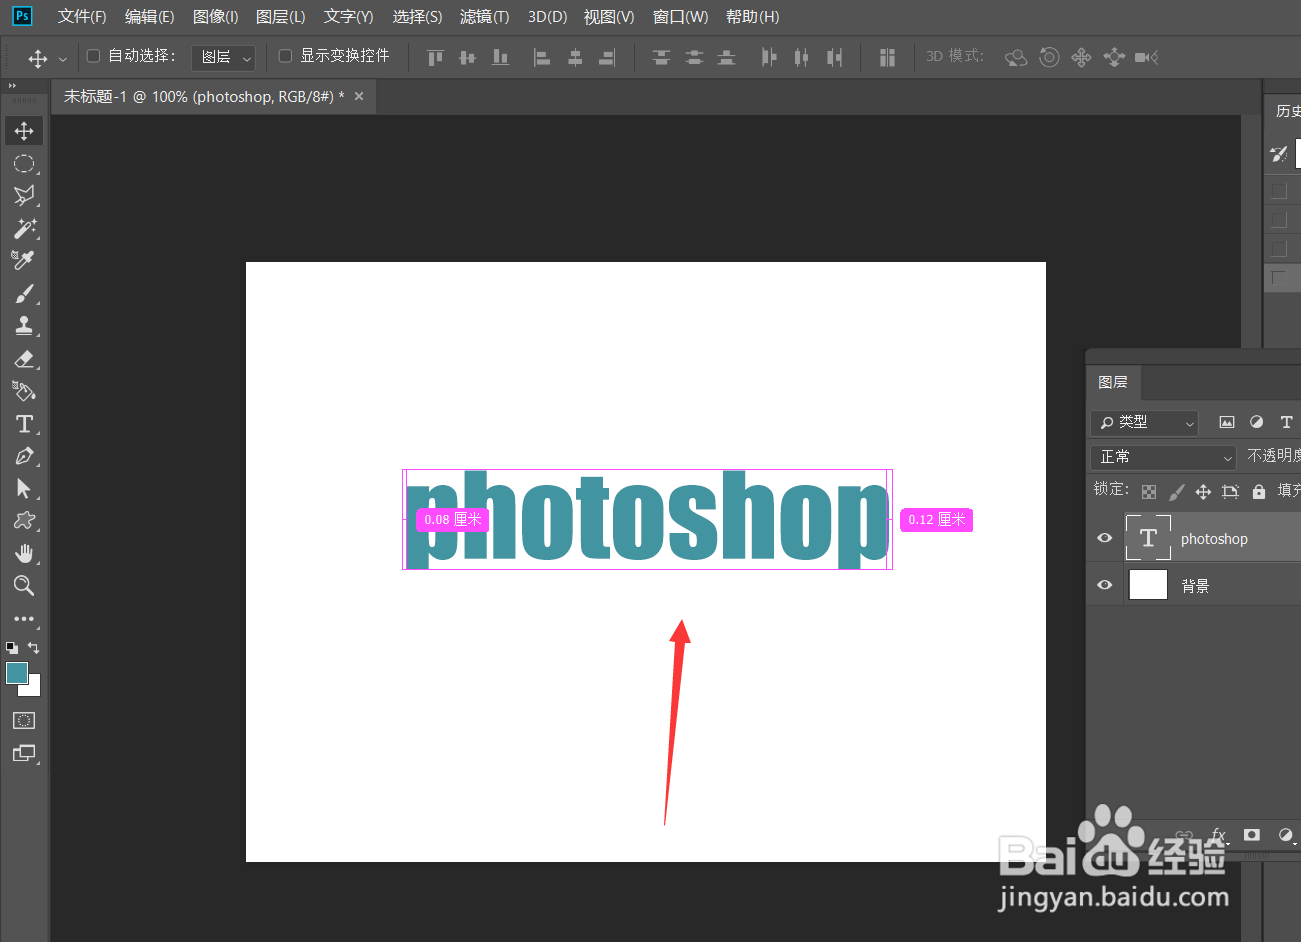The width and height of the screenshot is (1301, 942).
Task: Switch to the 图层 panel tab
Action: [x=1113, y=383]
